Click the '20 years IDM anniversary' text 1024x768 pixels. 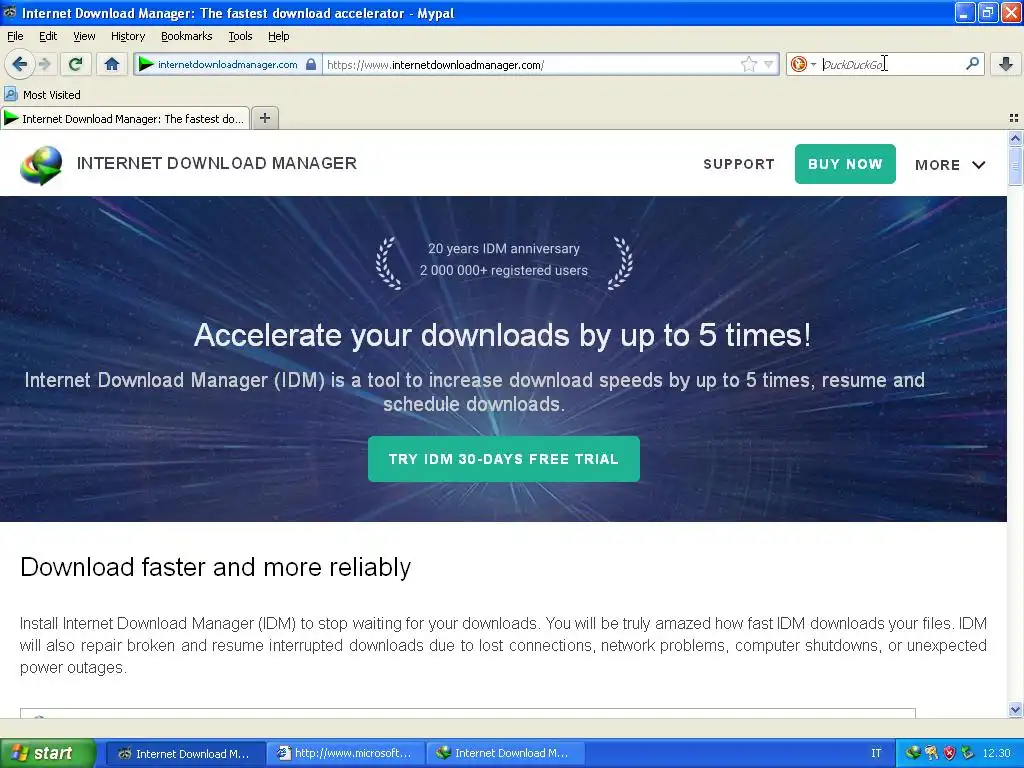[x=504, y=249]
